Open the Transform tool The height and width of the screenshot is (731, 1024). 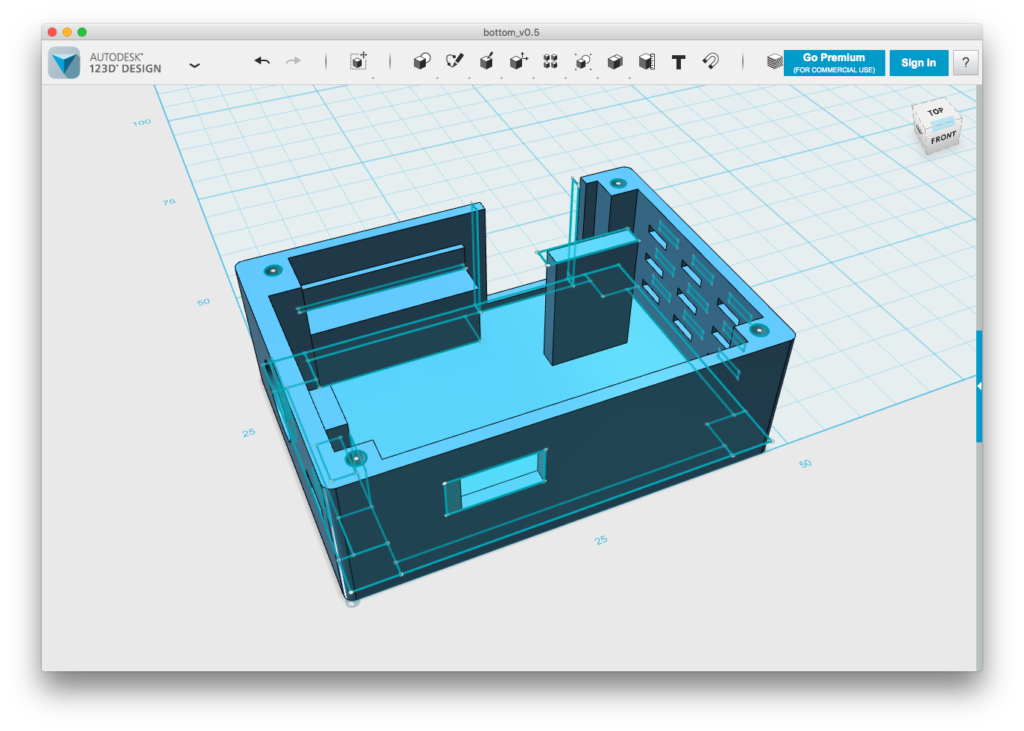358,62
